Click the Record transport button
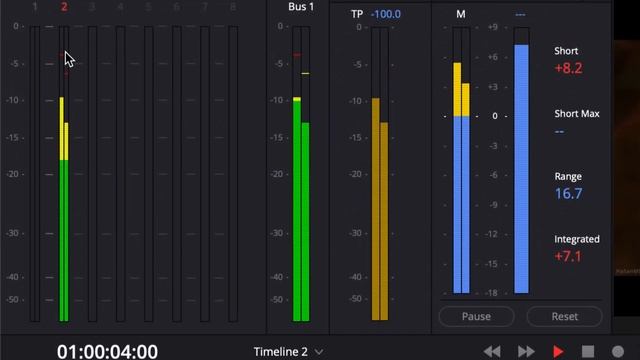This screenshot has width=640, height=360. pos(618,351)
